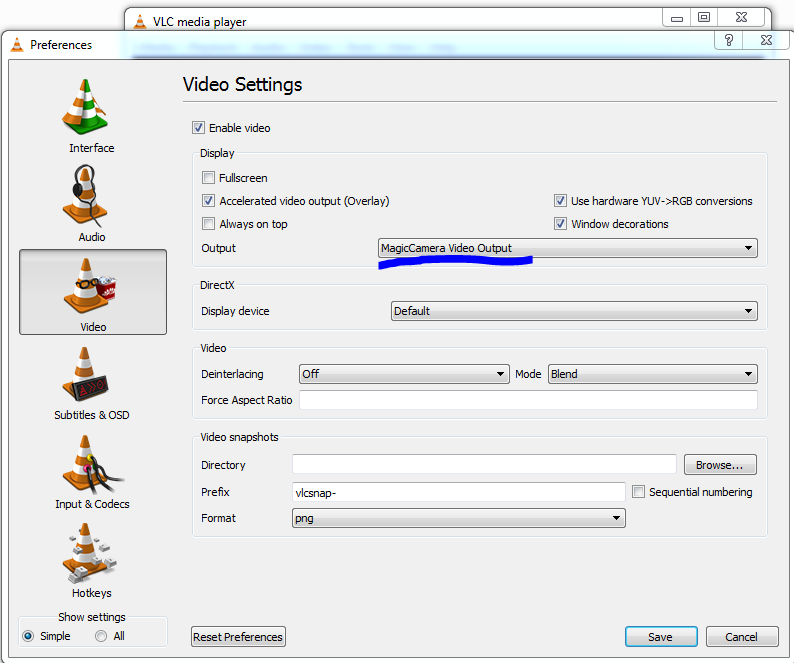
Task: Open Subtitles & OSD preferences icon
Action: pyautogui.click(x=85, y=374)
